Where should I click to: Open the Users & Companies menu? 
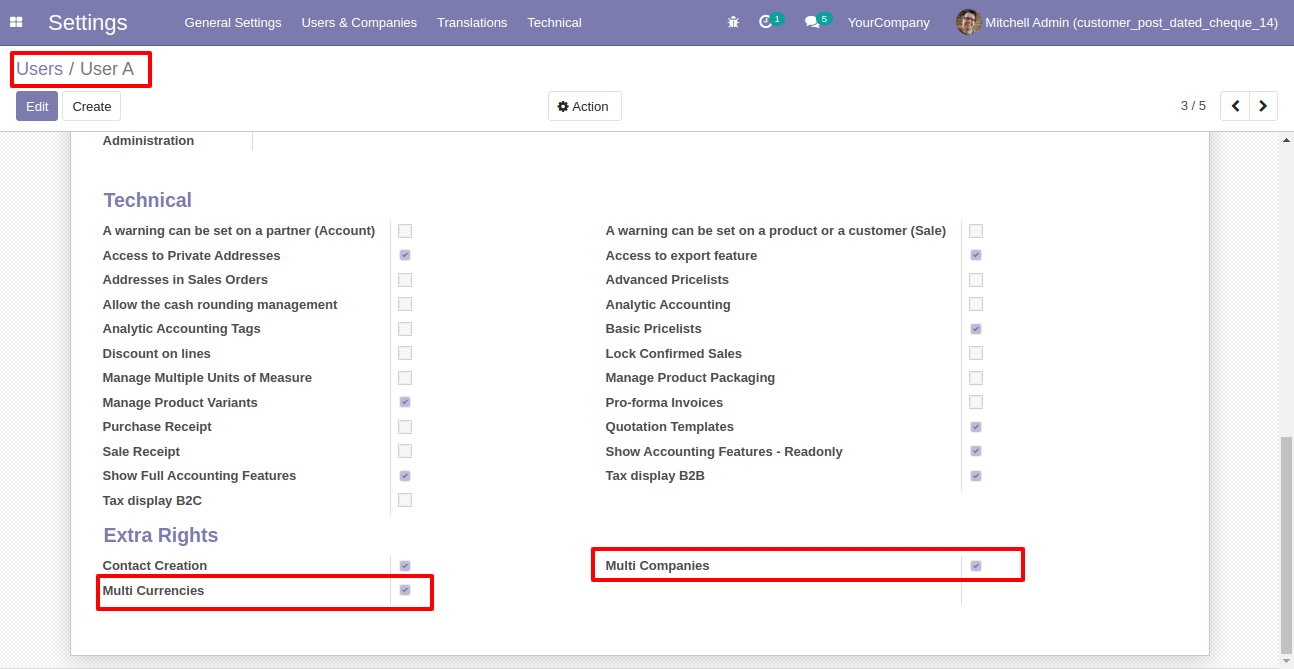(x=359, y=22)
